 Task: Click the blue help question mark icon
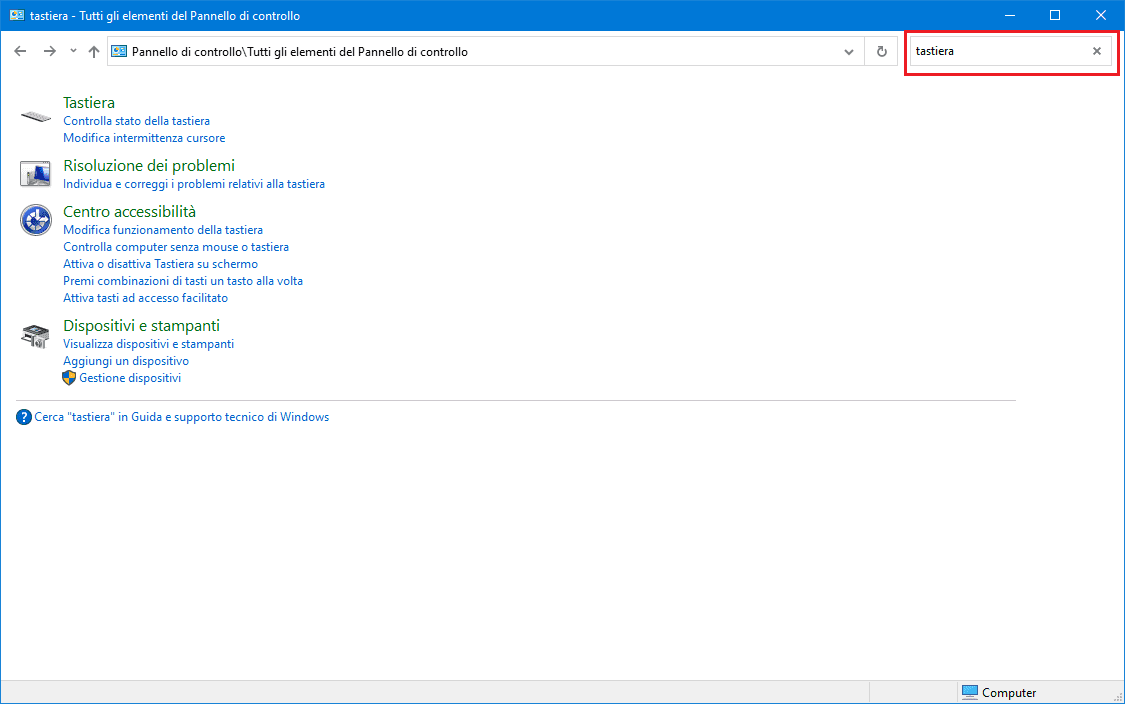[x=24, y=417]
